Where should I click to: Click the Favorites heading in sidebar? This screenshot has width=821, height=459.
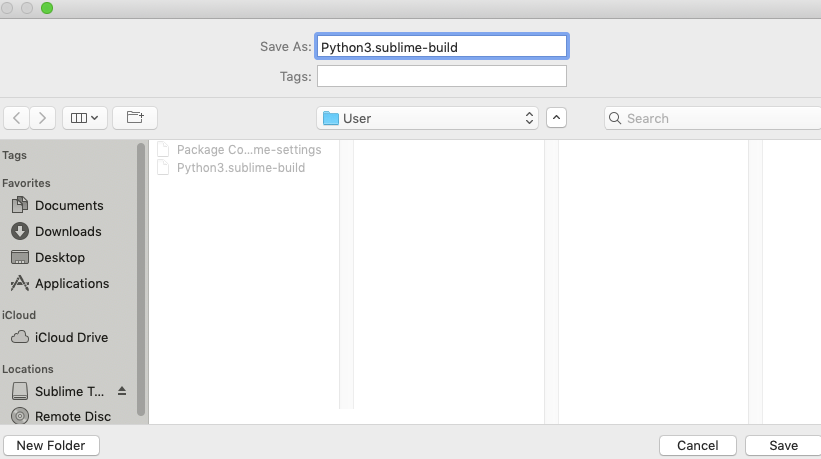[x=26, y=183]
